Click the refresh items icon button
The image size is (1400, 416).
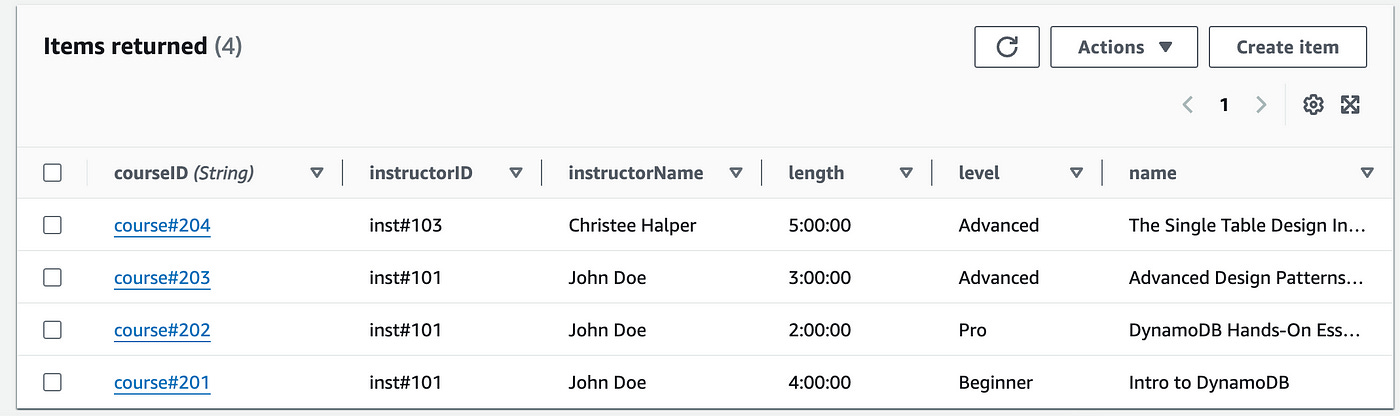1007,47
